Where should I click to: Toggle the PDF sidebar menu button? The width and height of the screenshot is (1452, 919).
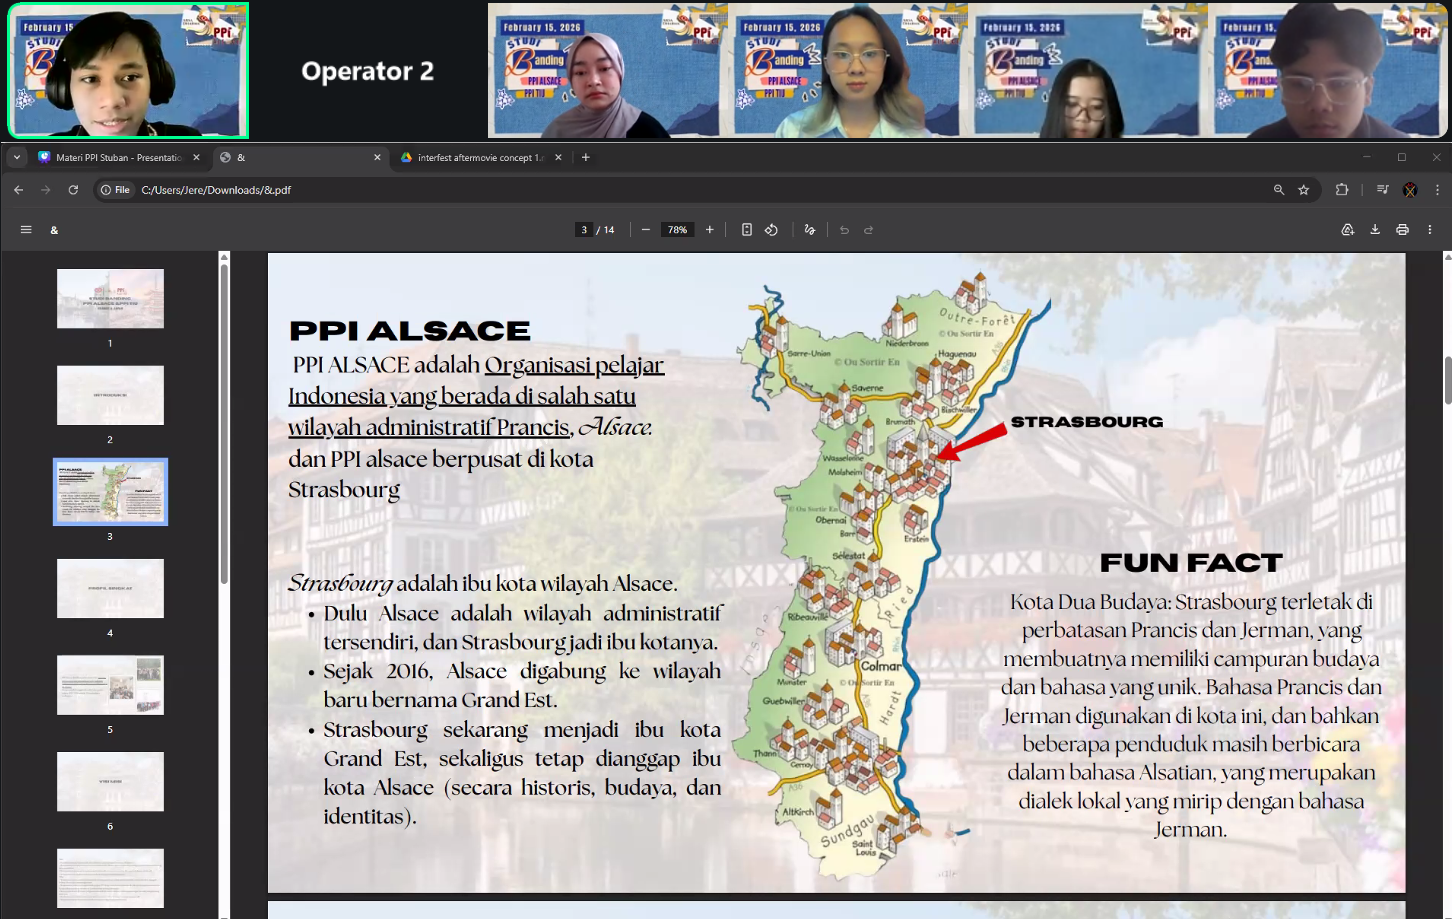click(x=26, y=230)
